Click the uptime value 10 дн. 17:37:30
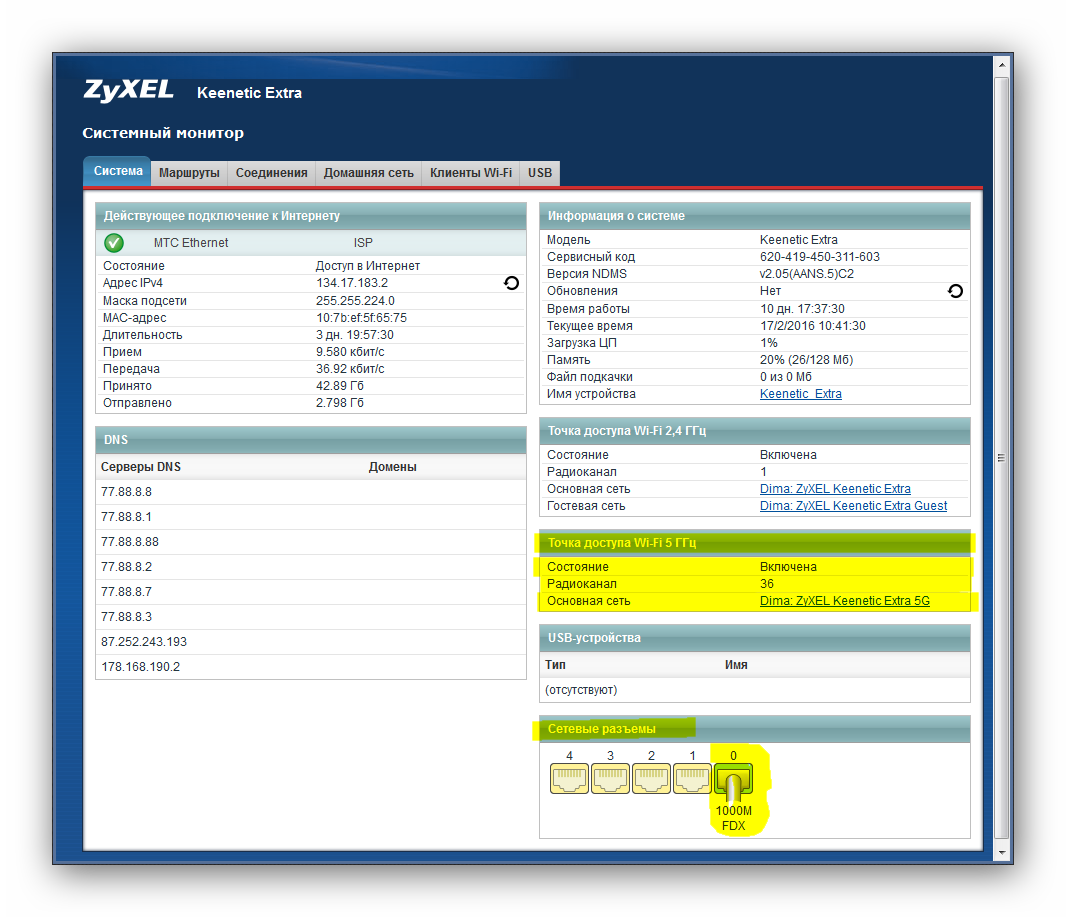The width and height of the screenshot is (1066, 917). click(802, 309)
